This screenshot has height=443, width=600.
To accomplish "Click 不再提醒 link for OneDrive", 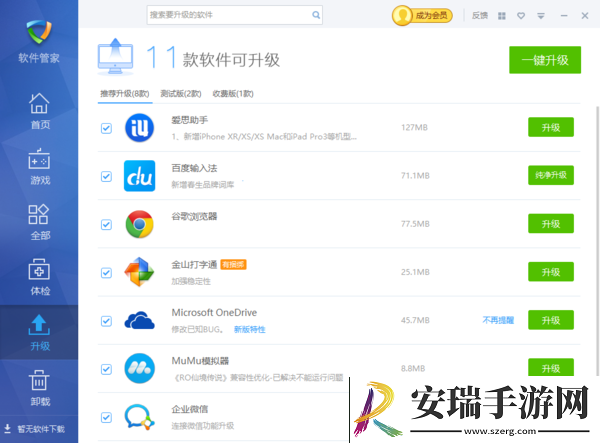I will point(498,320).
